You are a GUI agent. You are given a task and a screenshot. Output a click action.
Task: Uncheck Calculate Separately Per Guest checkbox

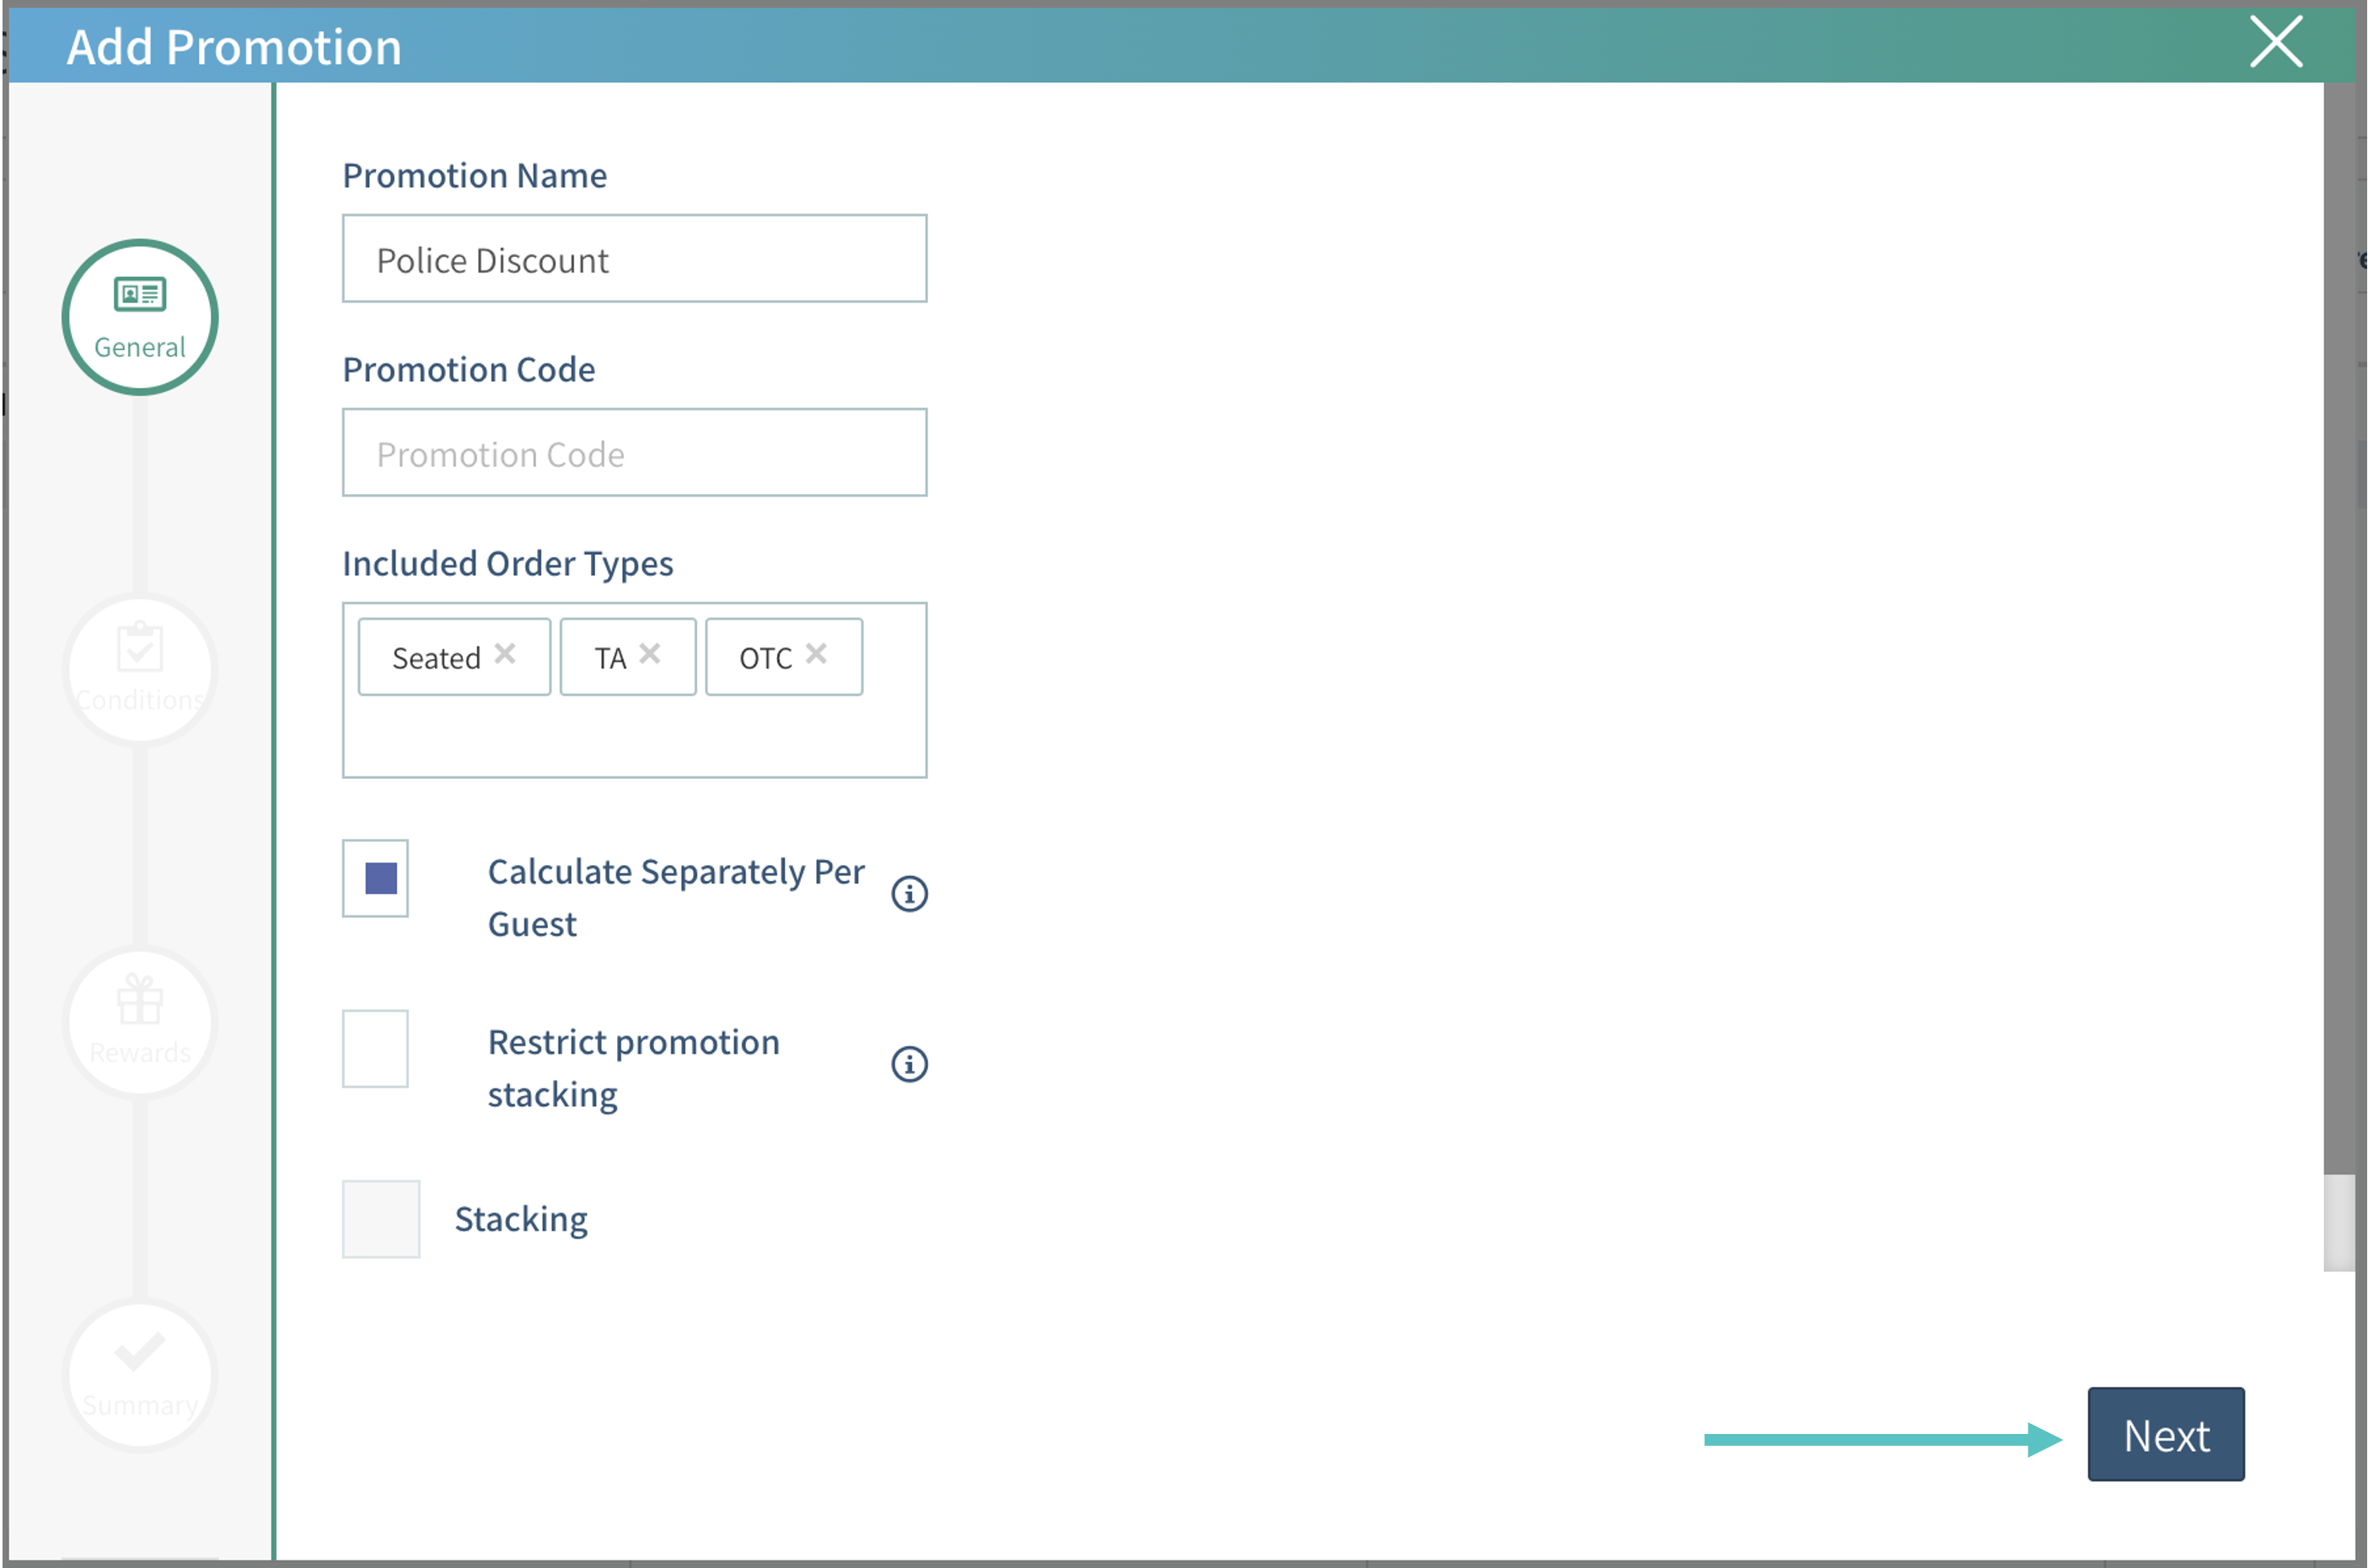(x=376, y=878)
